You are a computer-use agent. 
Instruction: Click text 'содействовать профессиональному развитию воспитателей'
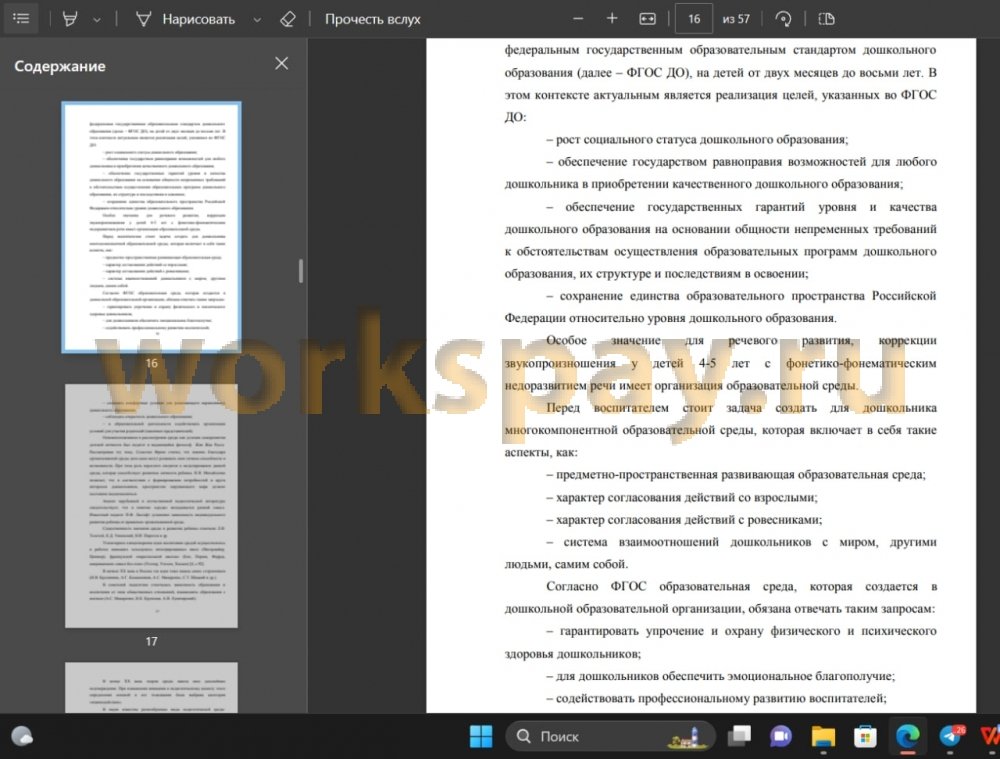(721, 698)
